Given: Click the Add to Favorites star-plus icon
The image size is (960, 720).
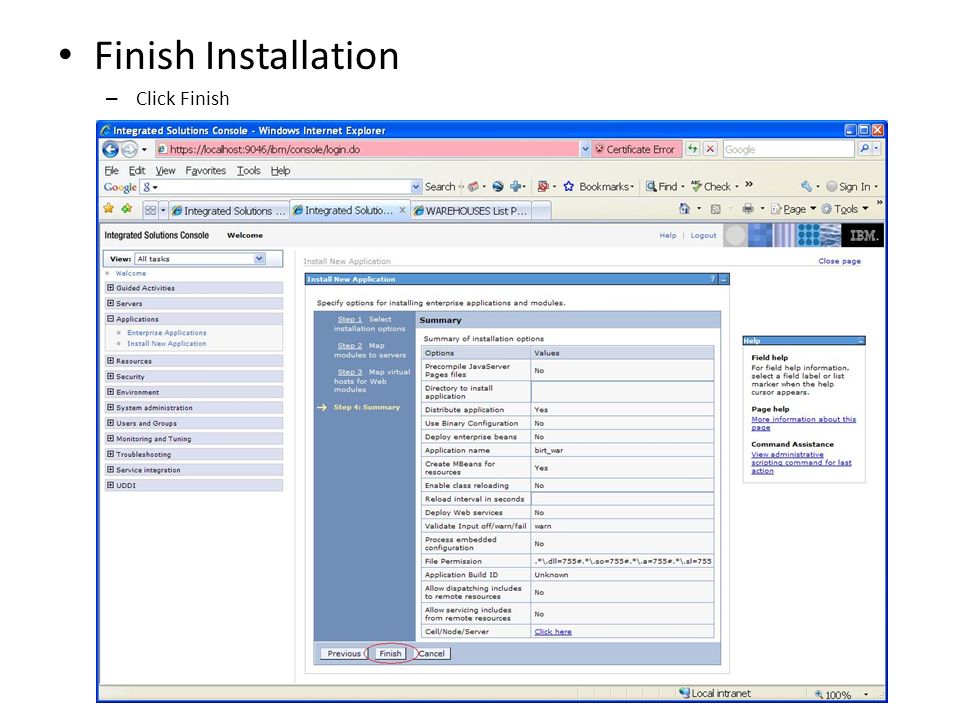Looking at the screenshot, I should 127,209.
